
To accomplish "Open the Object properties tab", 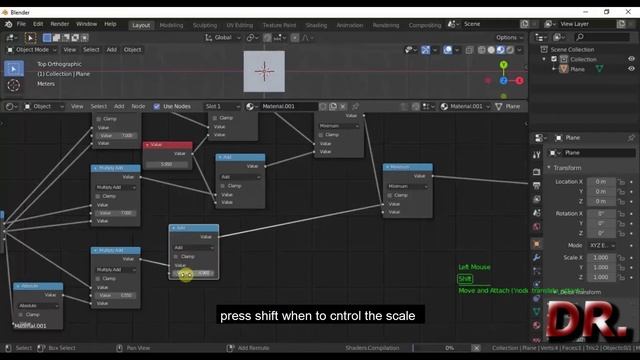I will 537,244.
